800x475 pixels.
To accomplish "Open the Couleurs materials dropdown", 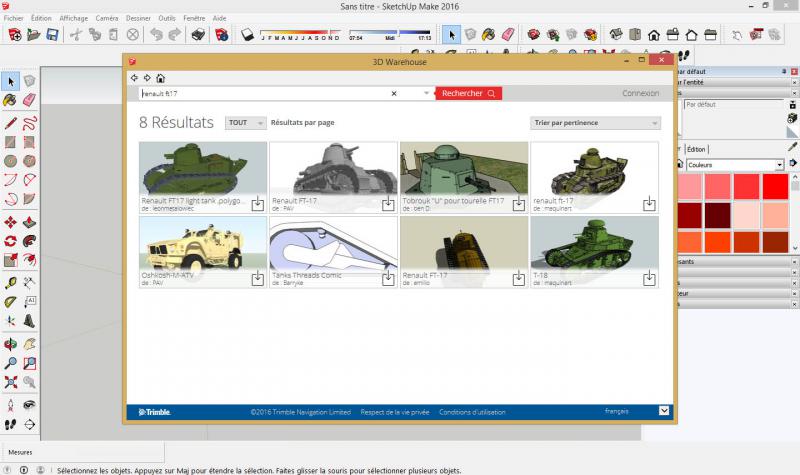I will pos(735,165).
